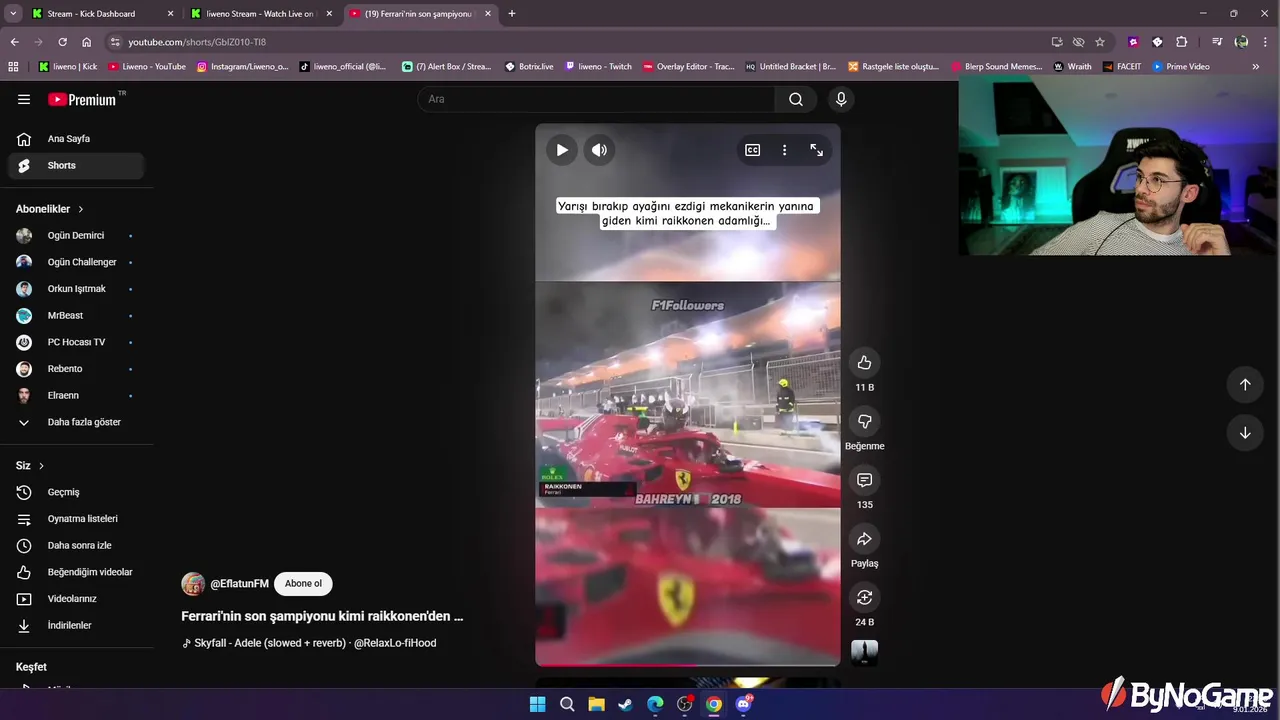Go to browser home page

pyautogui.click(x=86, y=42)
